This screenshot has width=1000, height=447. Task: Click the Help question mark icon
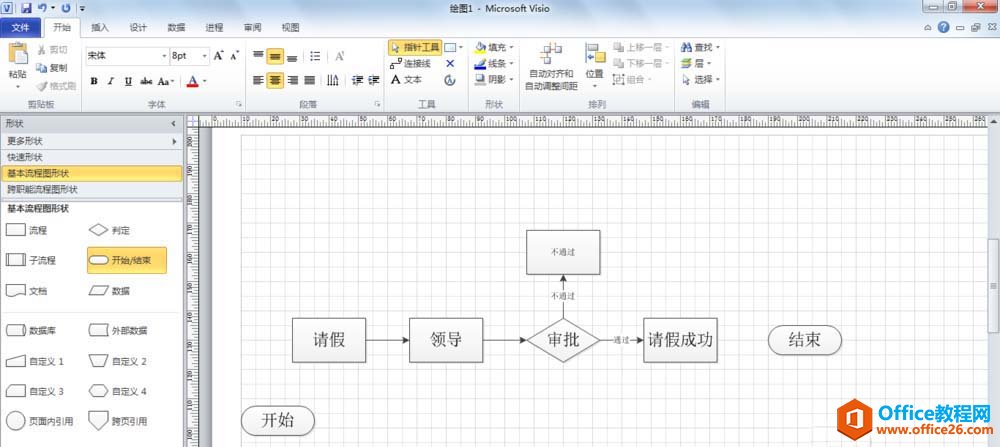pos(944,27)
